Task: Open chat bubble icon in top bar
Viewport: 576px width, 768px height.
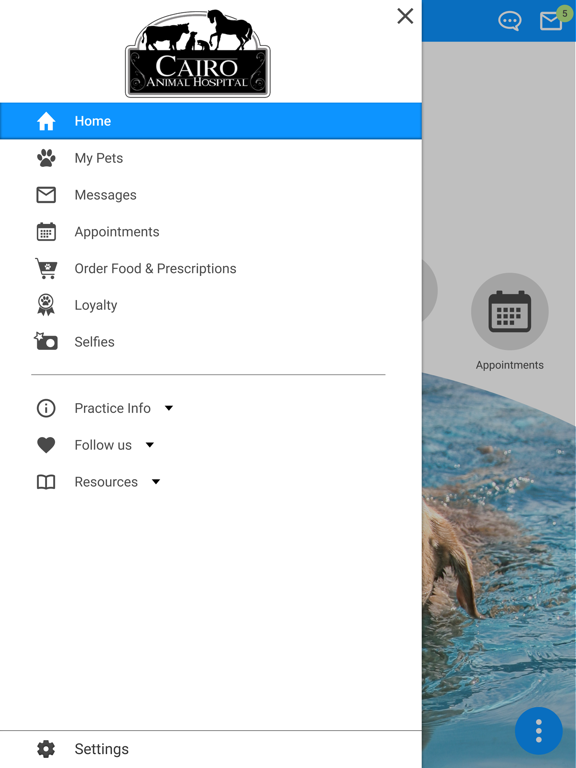Action: point(510,21)
